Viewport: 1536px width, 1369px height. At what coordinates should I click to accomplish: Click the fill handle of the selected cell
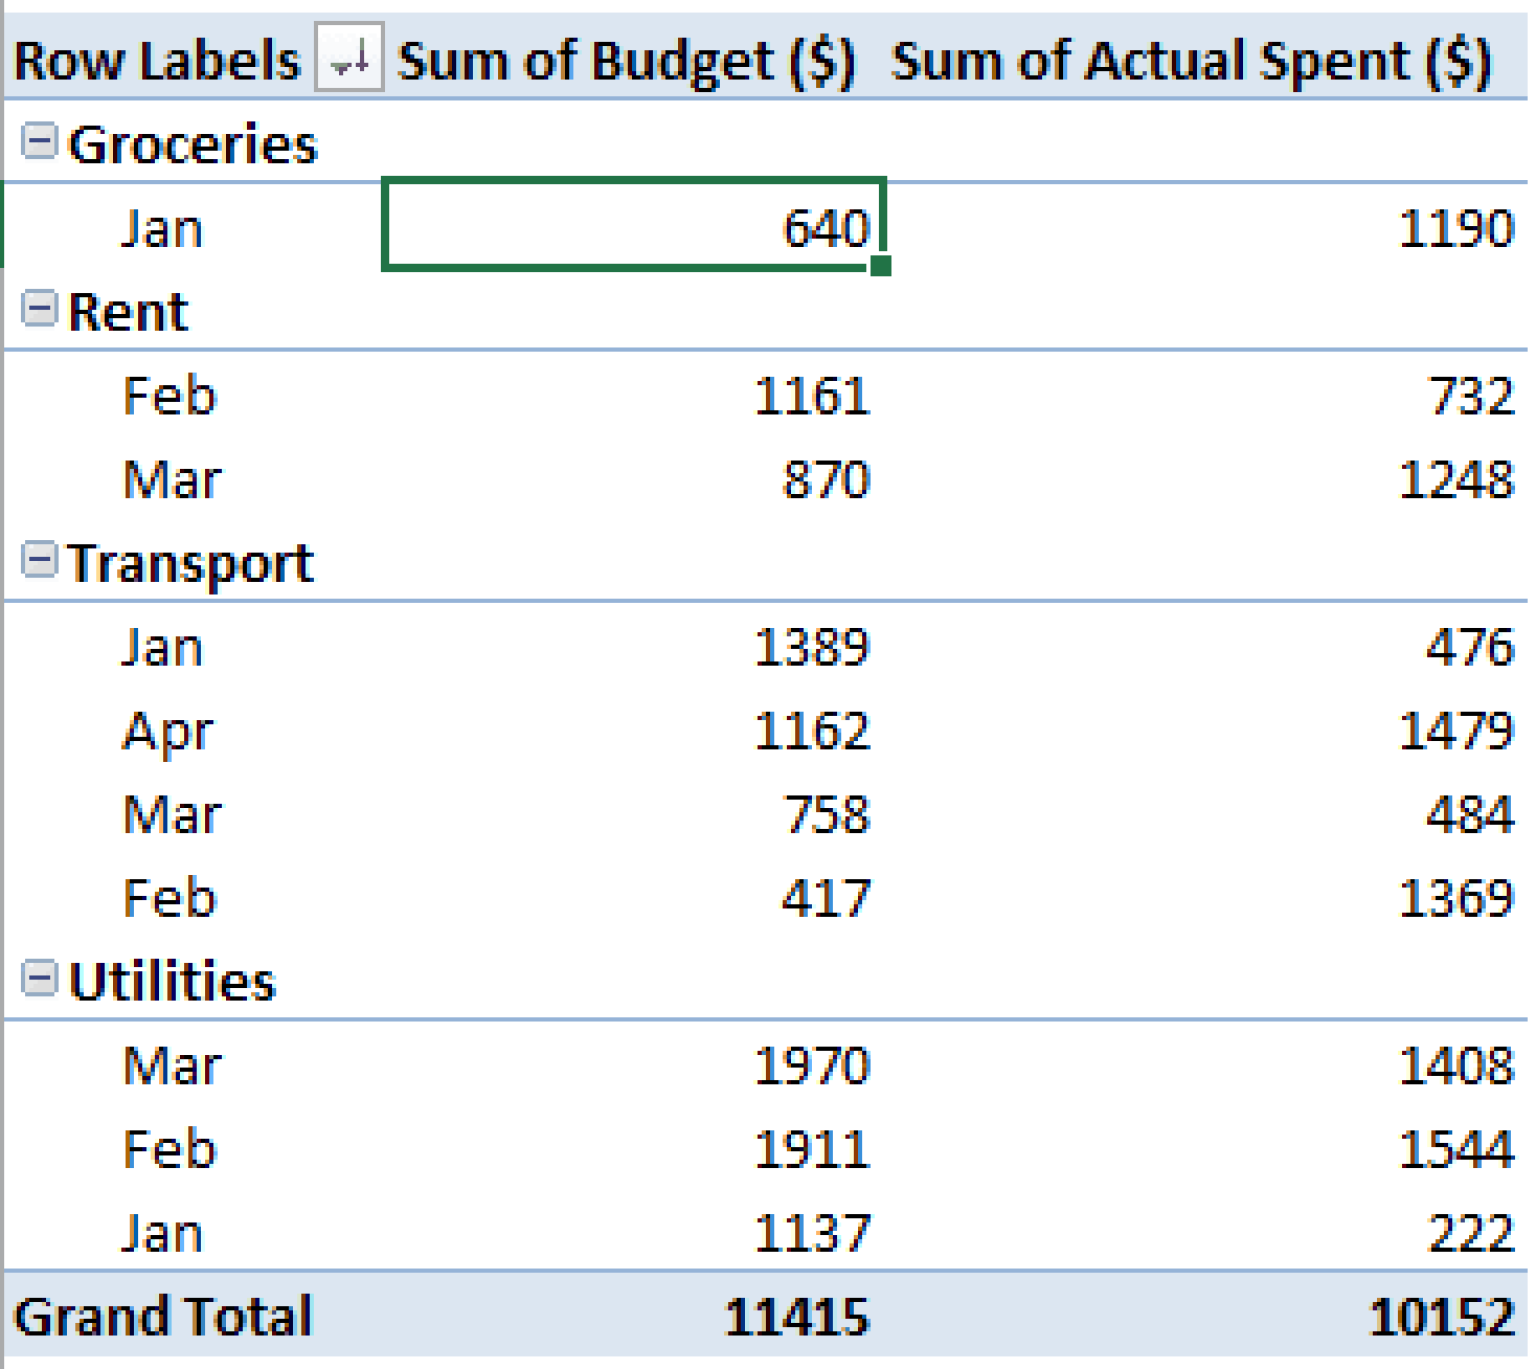point(880,266)
